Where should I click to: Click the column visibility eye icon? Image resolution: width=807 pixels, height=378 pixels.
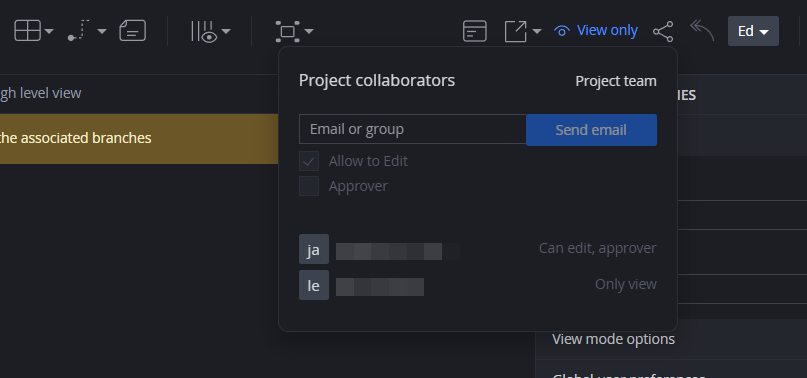coord(204,31)
